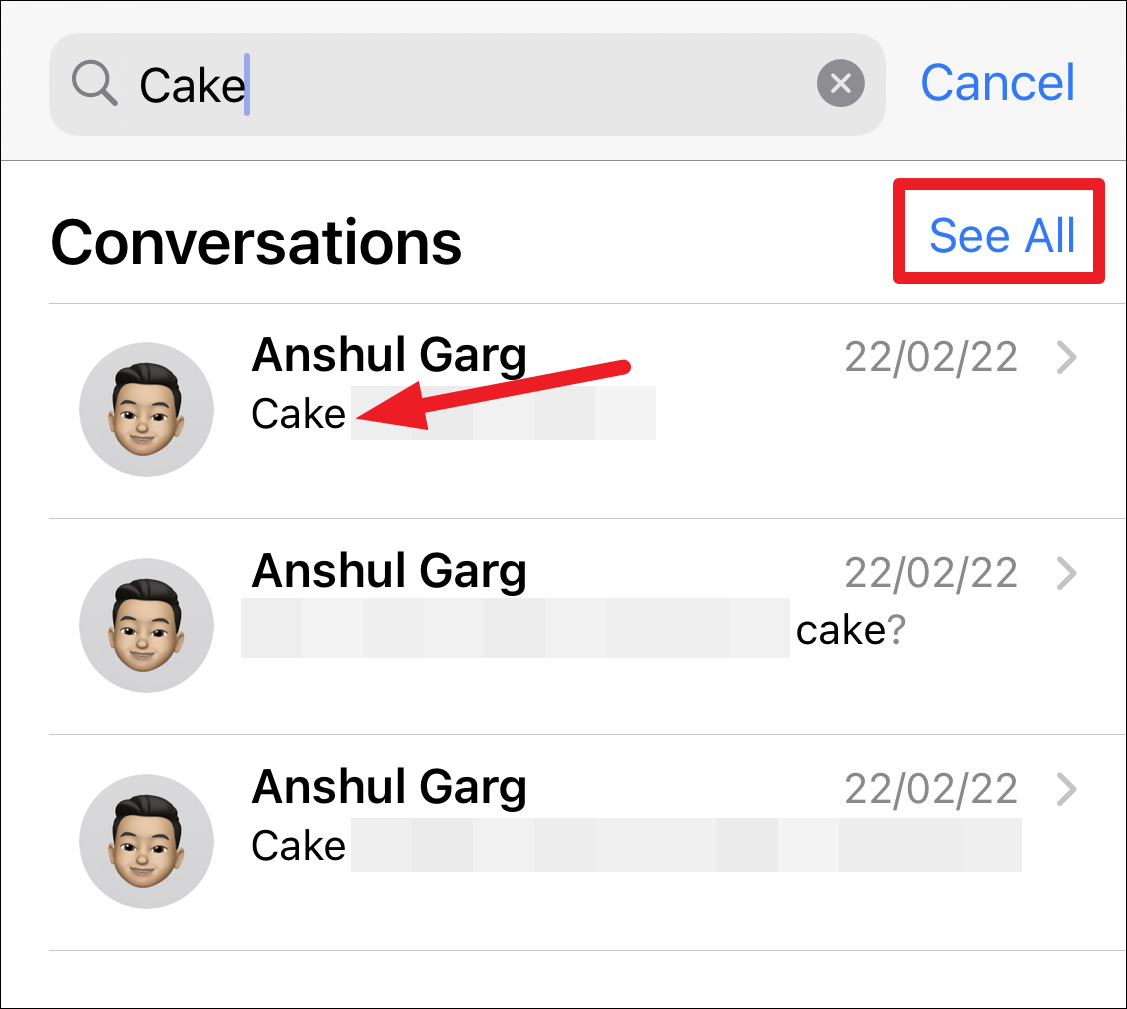
Task: Tap the 22/02/22 date on the first result
Action: pos(931,357)
